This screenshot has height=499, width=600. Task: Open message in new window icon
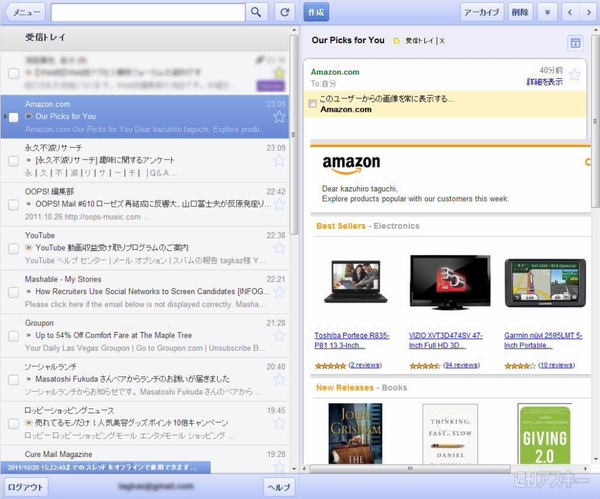(575, 43)
